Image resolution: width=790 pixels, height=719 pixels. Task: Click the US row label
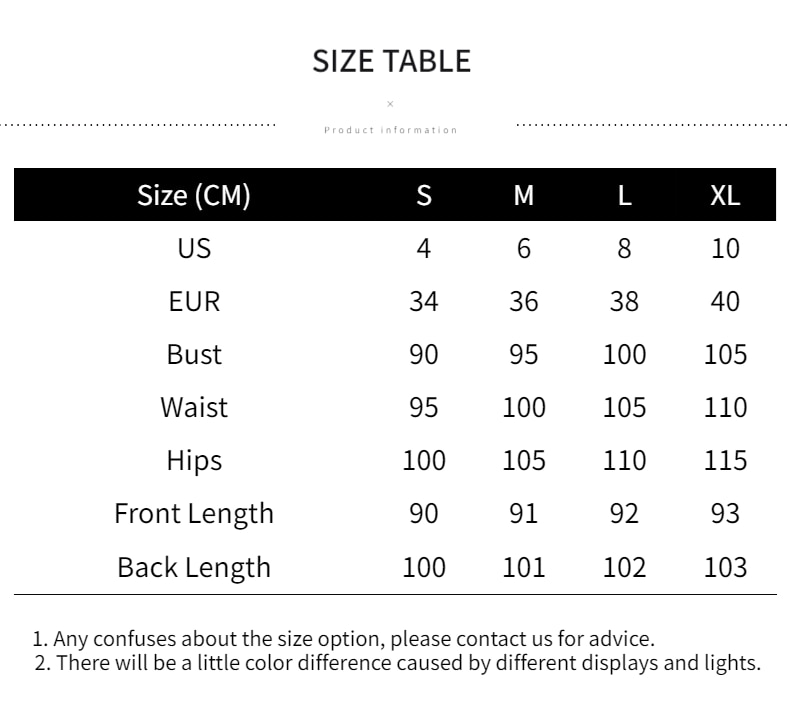[194, 248]
